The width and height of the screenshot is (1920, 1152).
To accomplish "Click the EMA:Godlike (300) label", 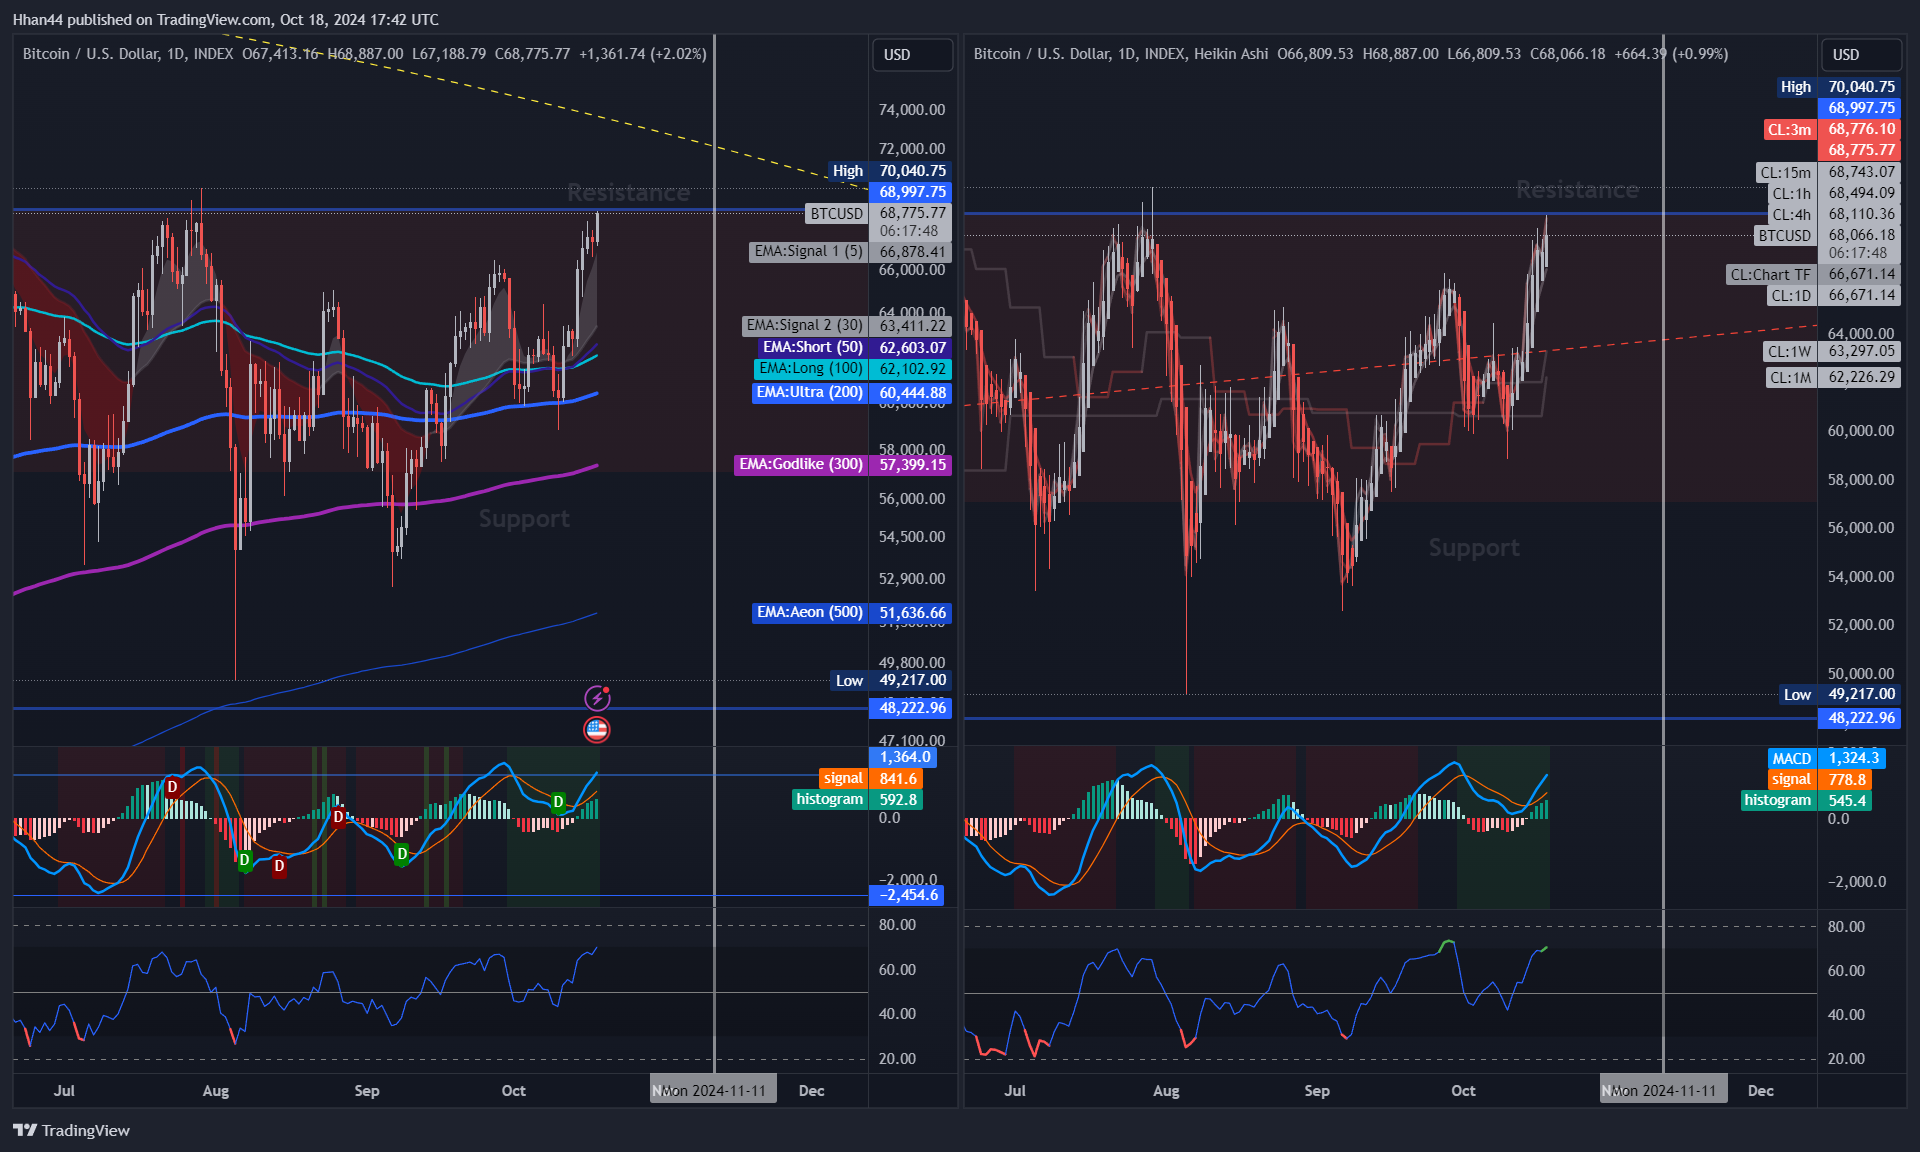I will pos(843,465).
